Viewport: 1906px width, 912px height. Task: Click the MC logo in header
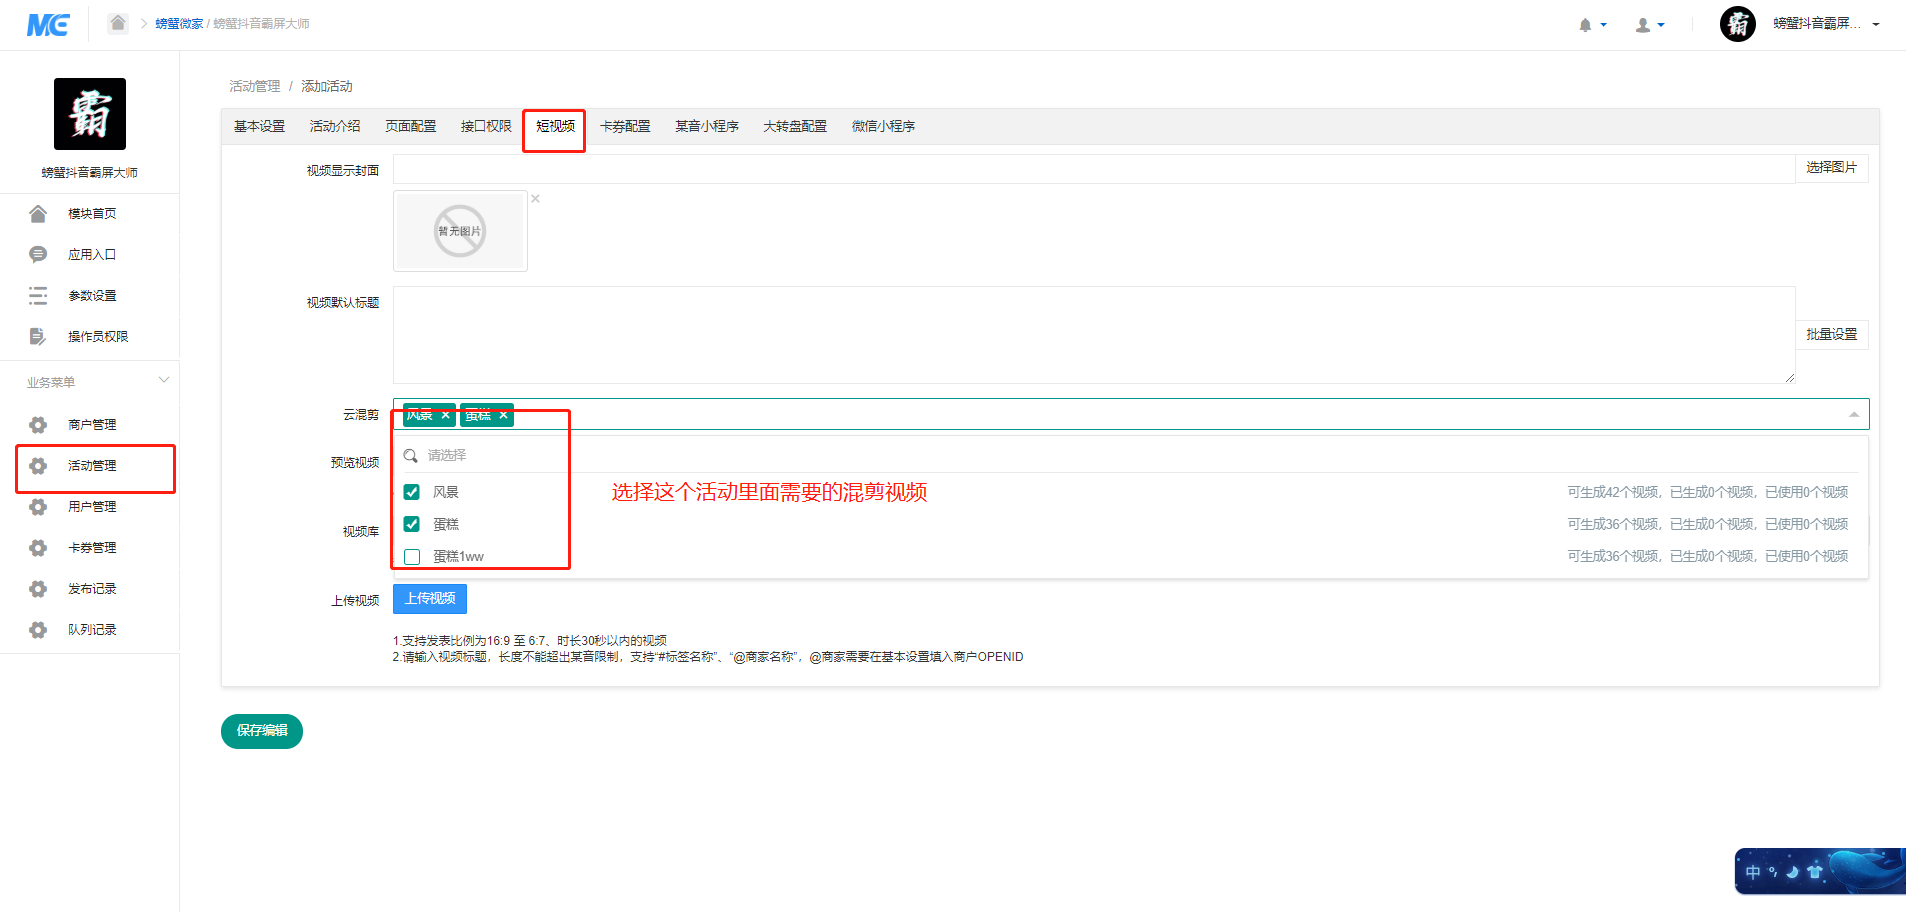(x=48, y=24)
